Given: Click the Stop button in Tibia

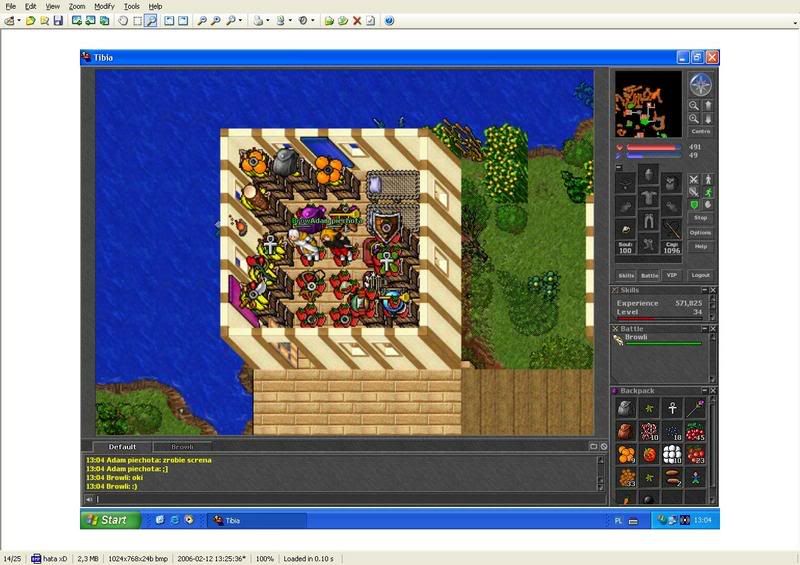Looking at the screenshot, I should (x=701, y=218).
